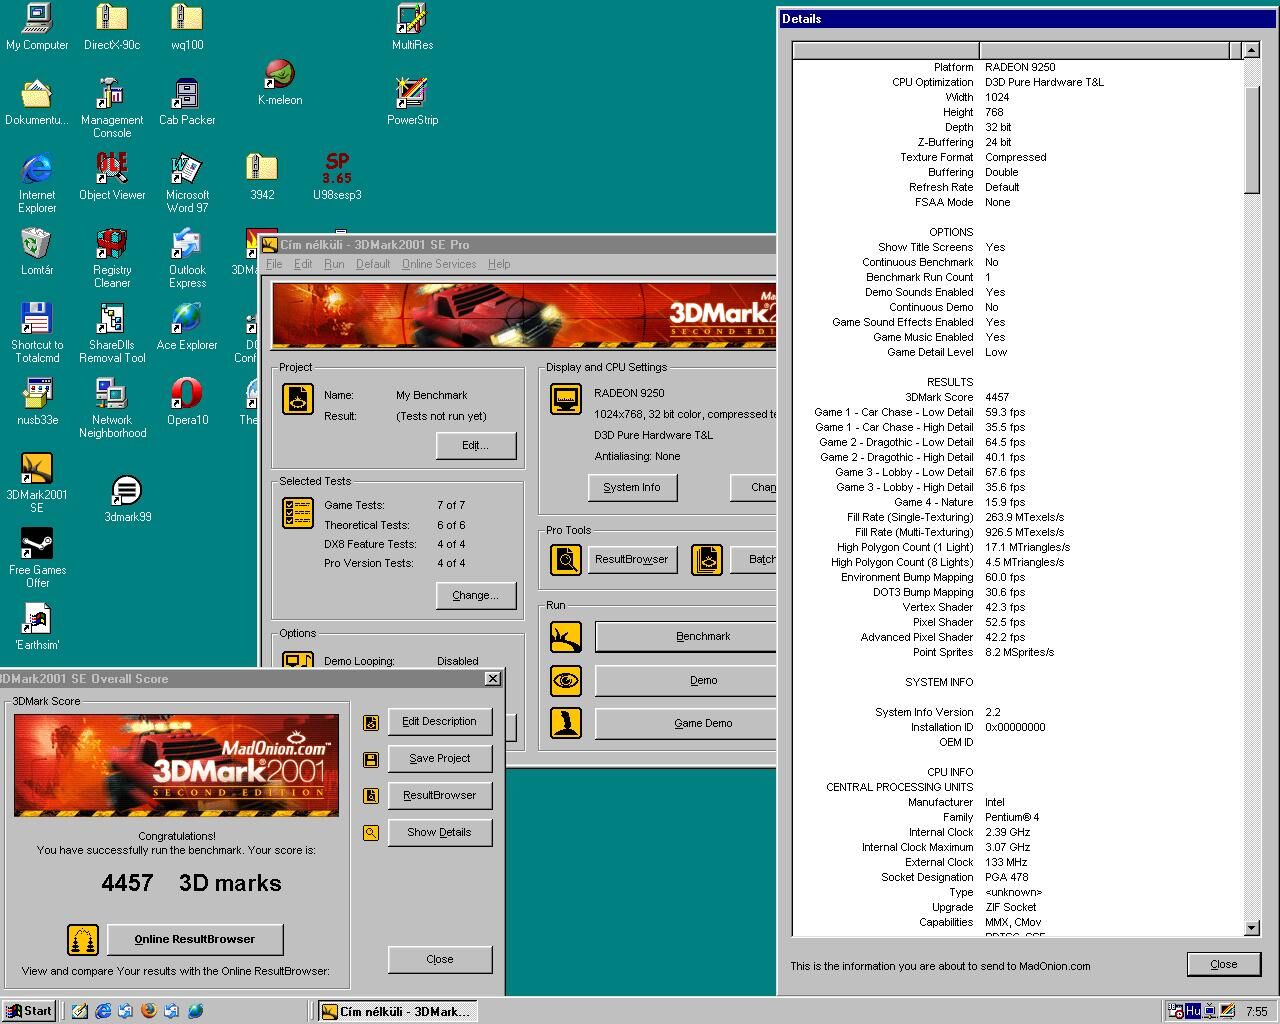Open Edit menu in 3DMark2001 window
Image resolution: width=1280 pixels, height=1024 pixels.
click(303, 264)
